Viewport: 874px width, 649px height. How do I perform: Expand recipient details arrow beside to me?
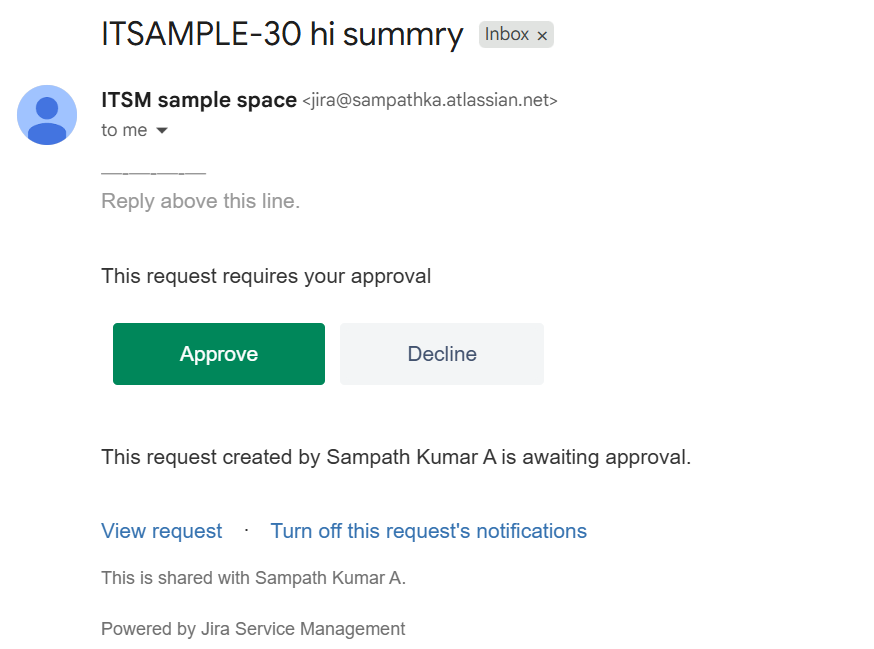[x=162, y=130]
